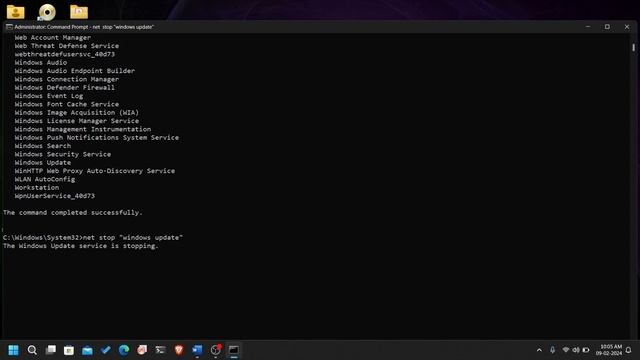This screenshot has height=360, width=640.
Task: Open the clock and date flyout
Action: click(609, 350)
